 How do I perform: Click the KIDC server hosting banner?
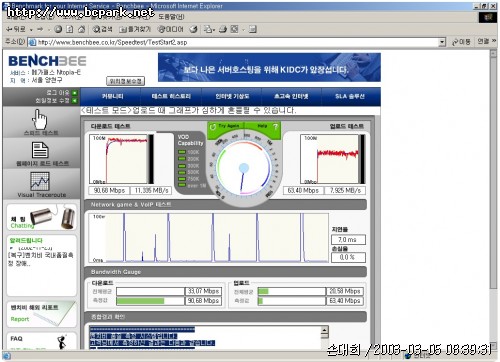(x=269, y=67)
